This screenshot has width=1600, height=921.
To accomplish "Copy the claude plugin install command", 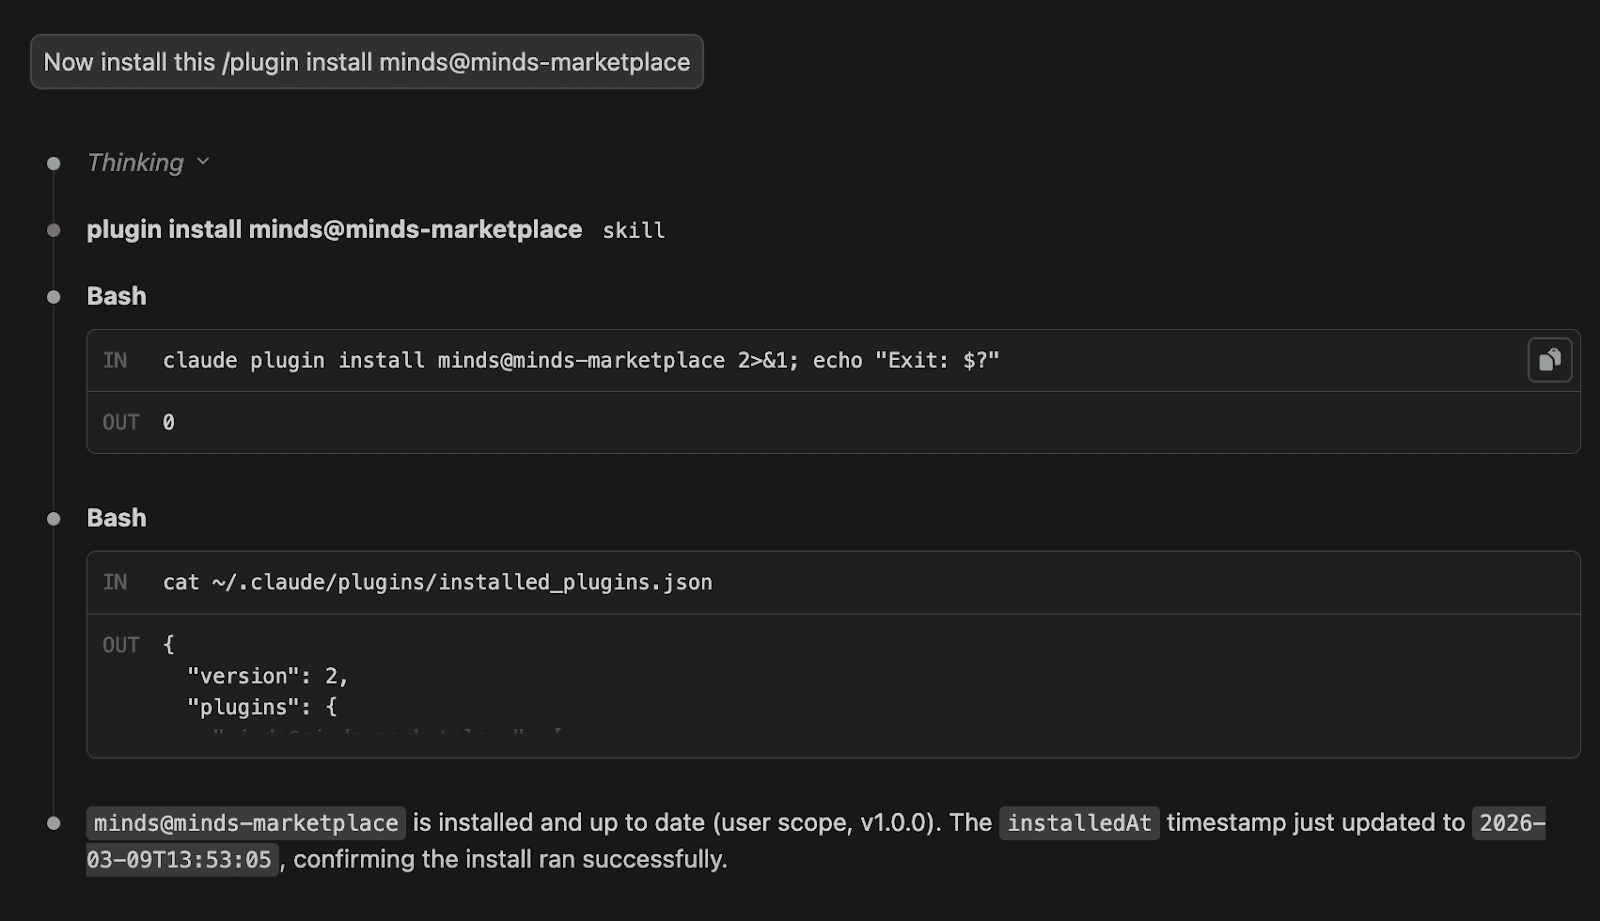I will click(x=1549, y=360).
